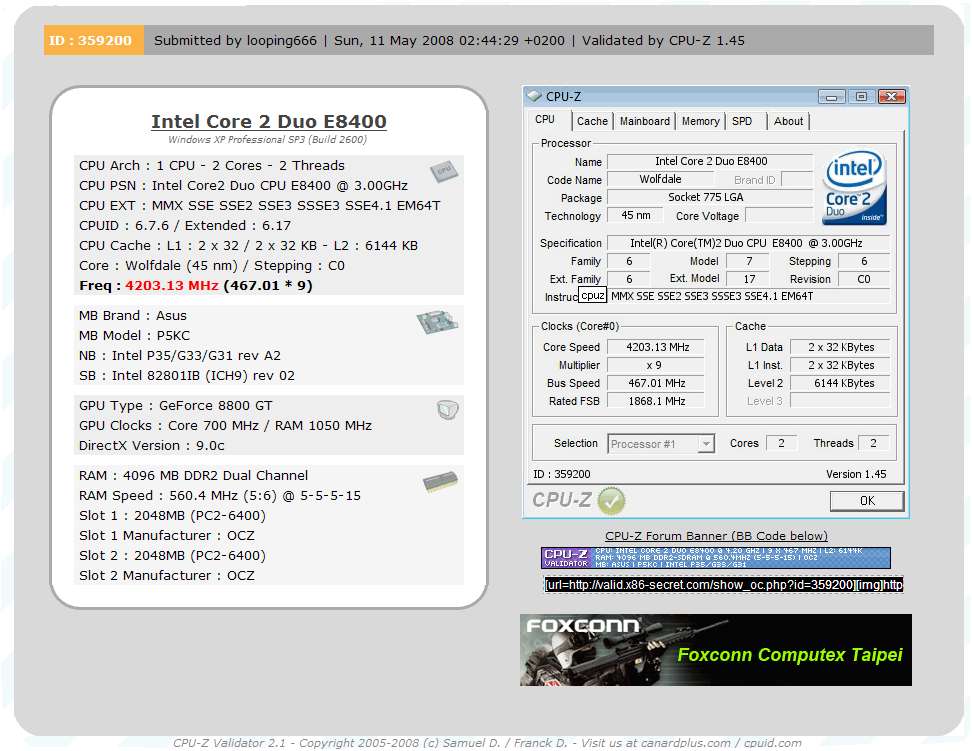Click the GPU icon next to GeForce 8800 GT

click(x=447, y=409)
